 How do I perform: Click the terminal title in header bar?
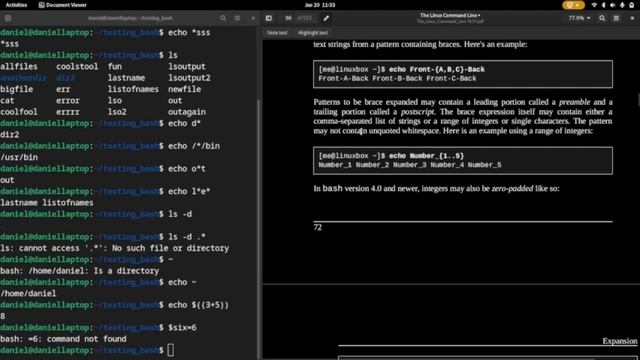point(131,18)
